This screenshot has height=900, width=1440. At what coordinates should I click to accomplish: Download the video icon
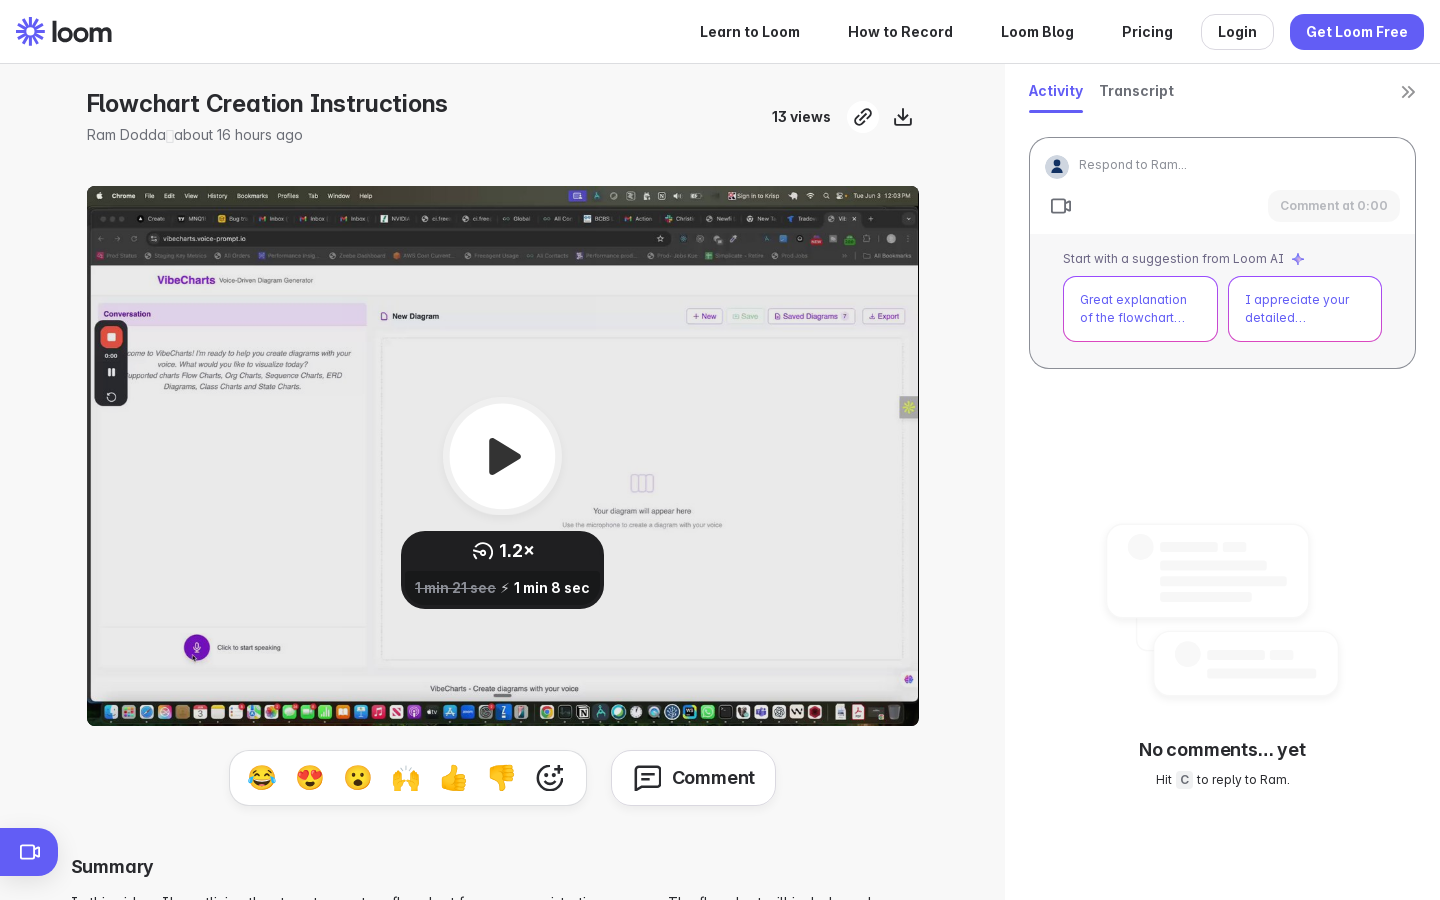coord(903,117)
